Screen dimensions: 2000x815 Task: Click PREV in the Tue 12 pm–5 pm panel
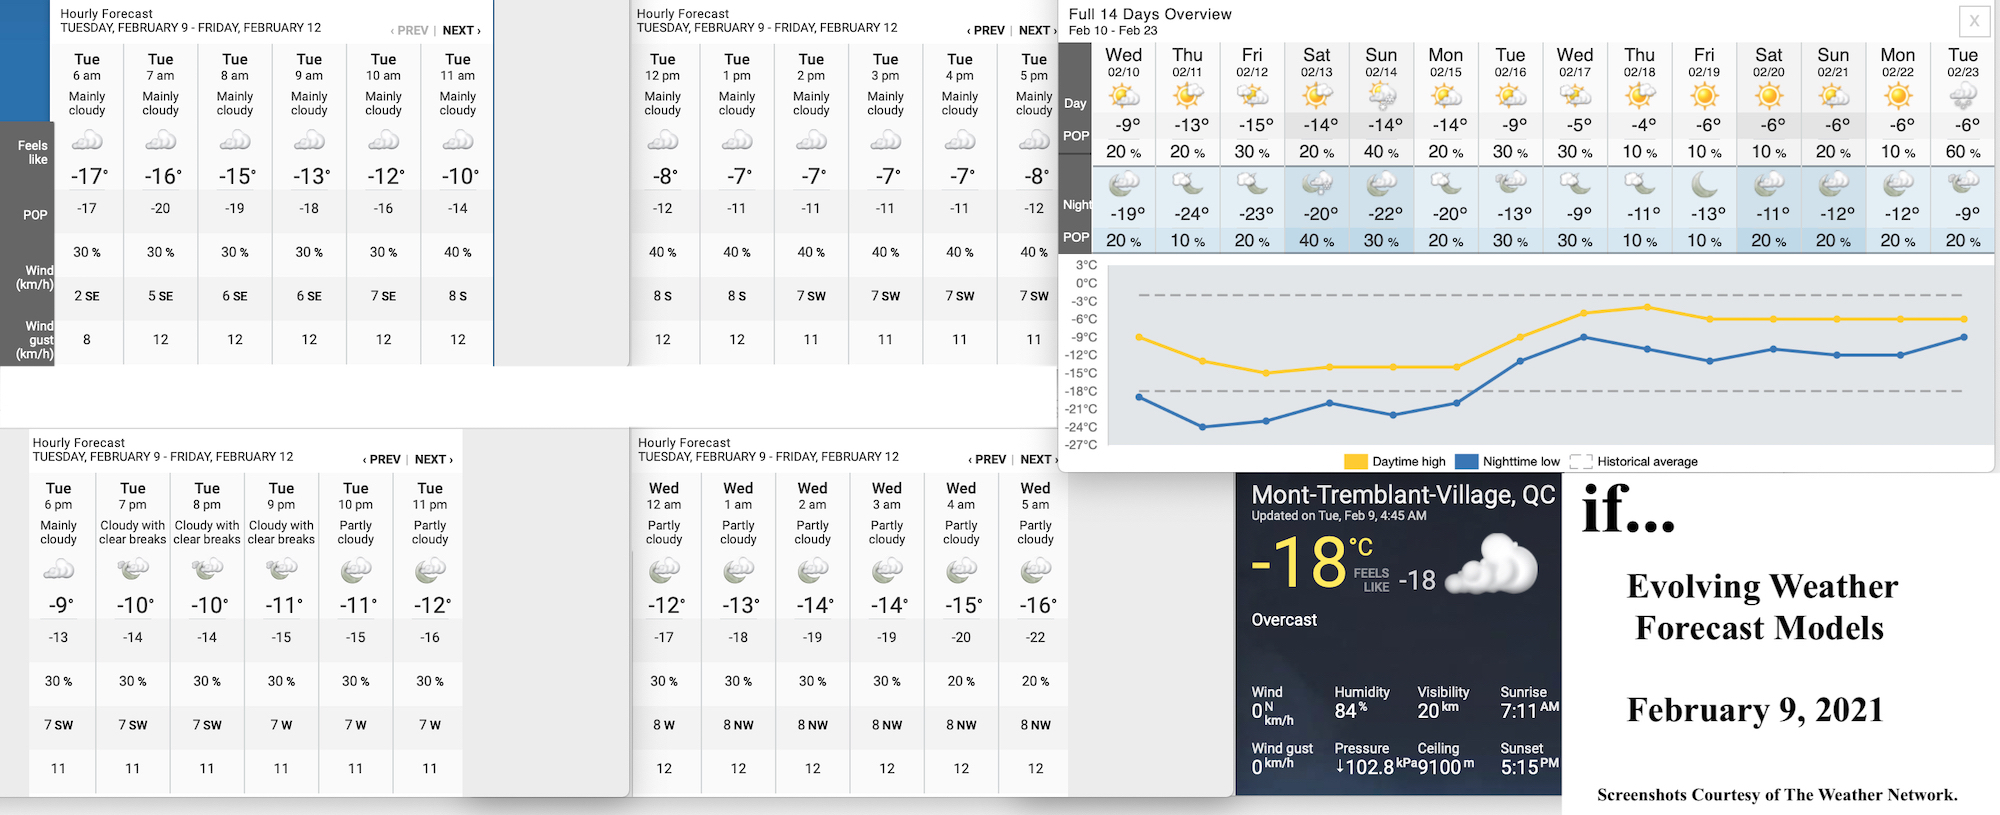coord(986,31)
